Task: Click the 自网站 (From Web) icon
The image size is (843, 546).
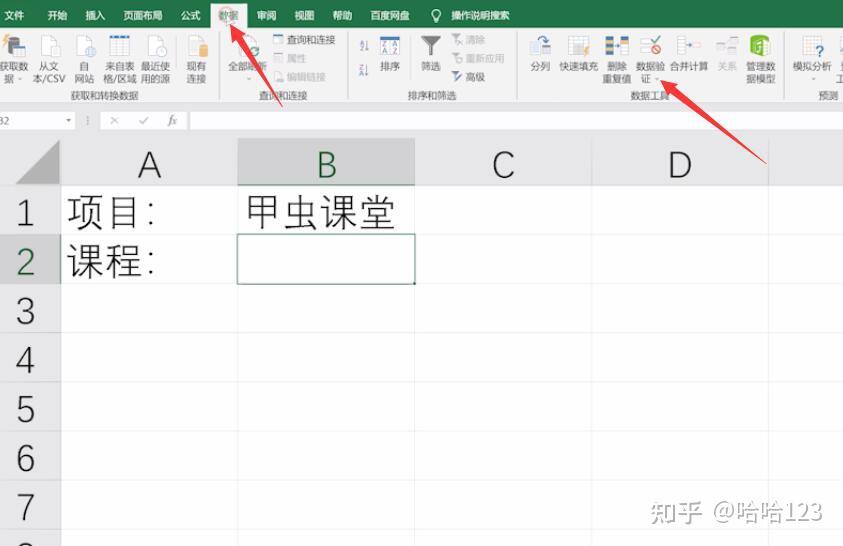Action: (x=84, y=59)
